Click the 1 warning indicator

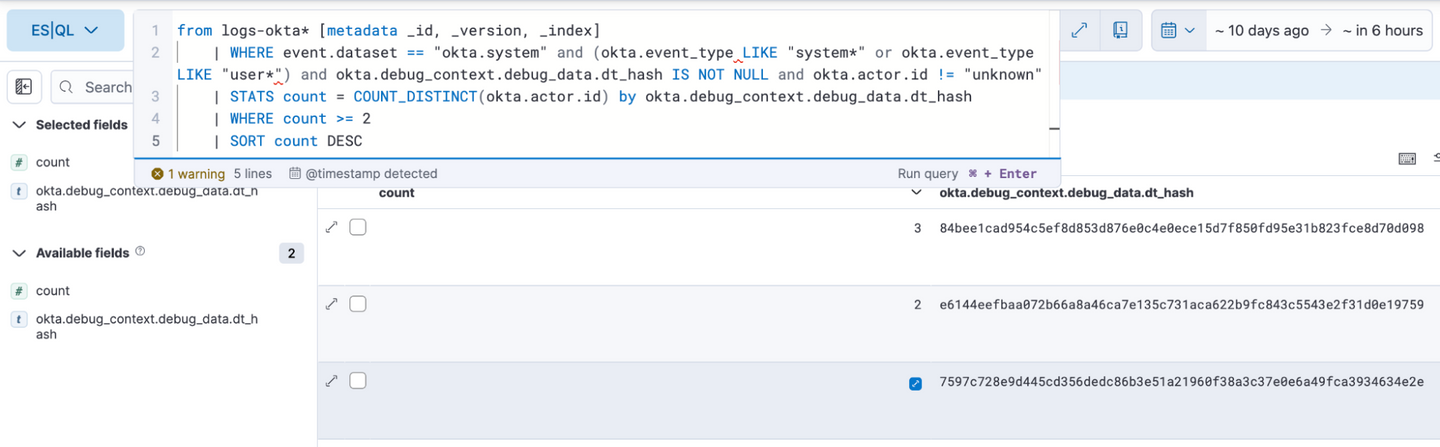[188, 173]
